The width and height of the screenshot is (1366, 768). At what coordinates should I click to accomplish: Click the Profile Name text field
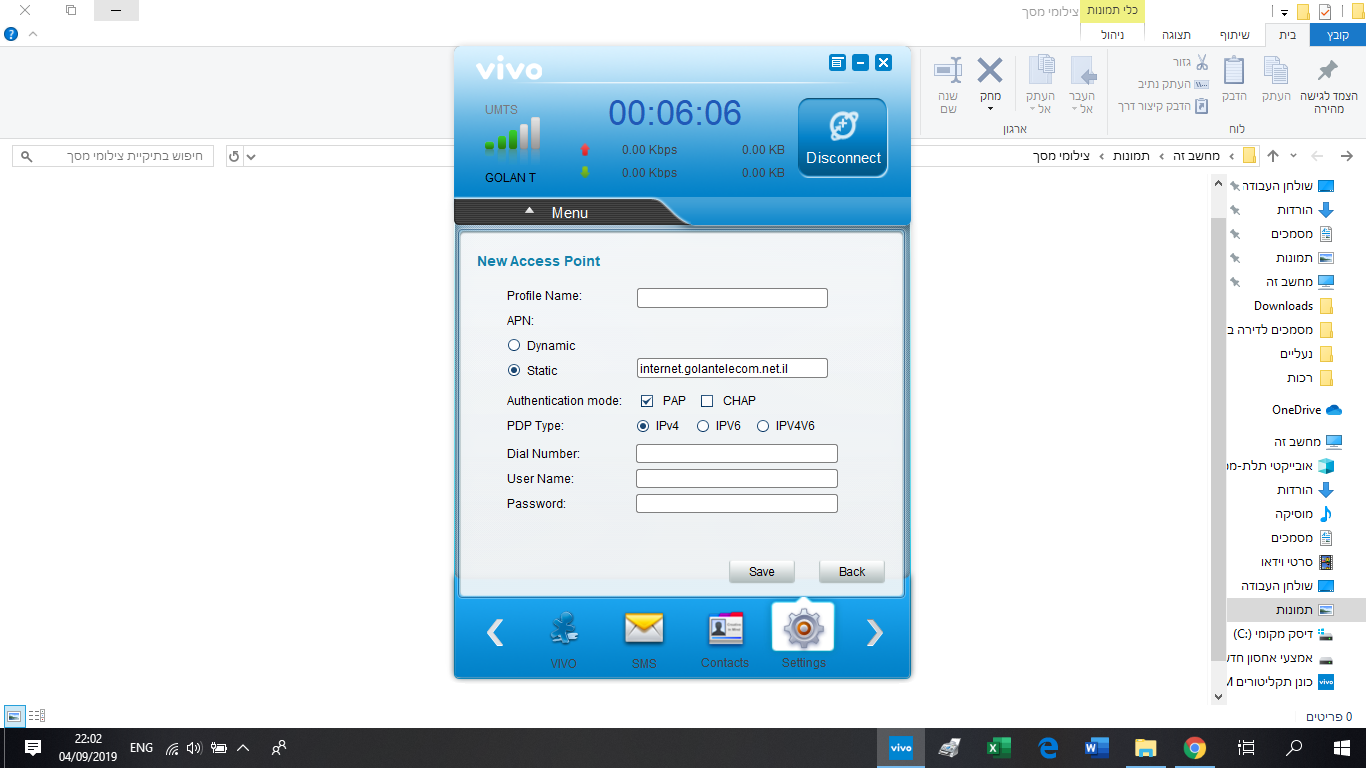point(732,298)
